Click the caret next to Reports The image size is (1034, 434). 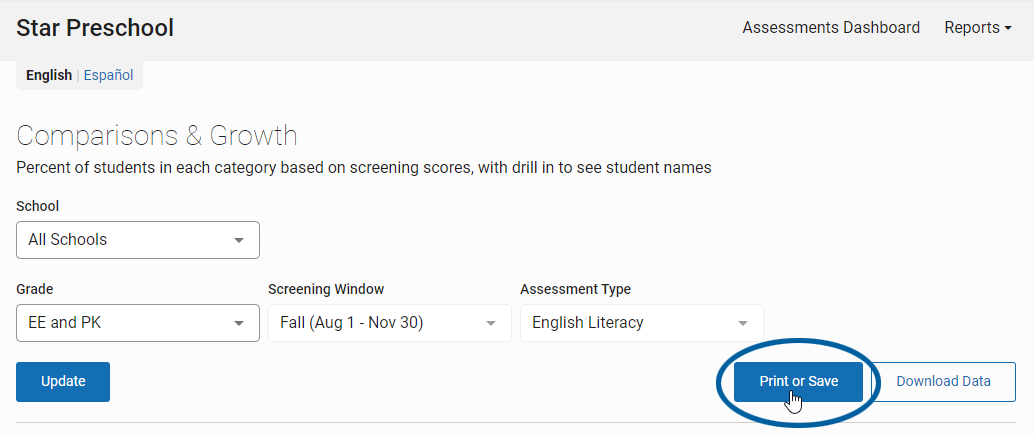point(1008,28)
